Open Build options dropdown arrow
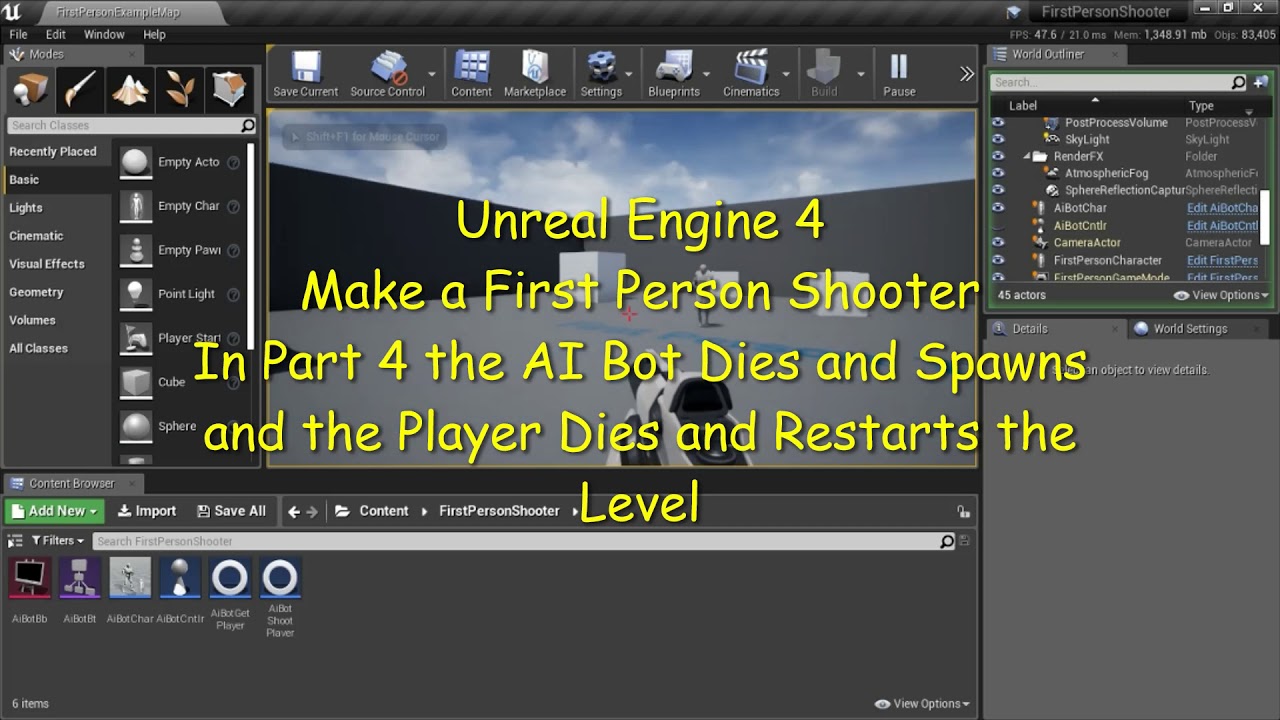The image size is (1280, 720). point(860,74)
